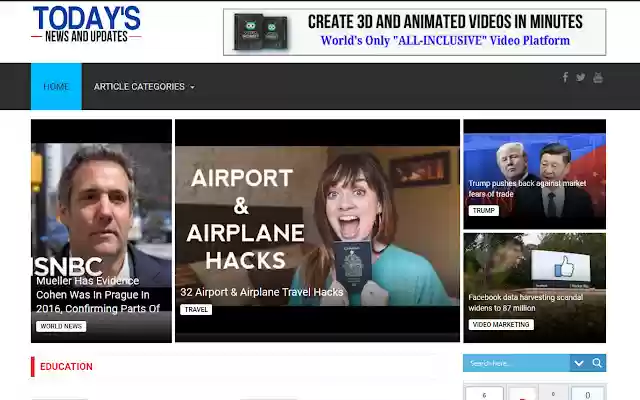Open the Twitter social icon
This screenshot has height=400, width=640.
pyautogui.click(x=580, y=77)
